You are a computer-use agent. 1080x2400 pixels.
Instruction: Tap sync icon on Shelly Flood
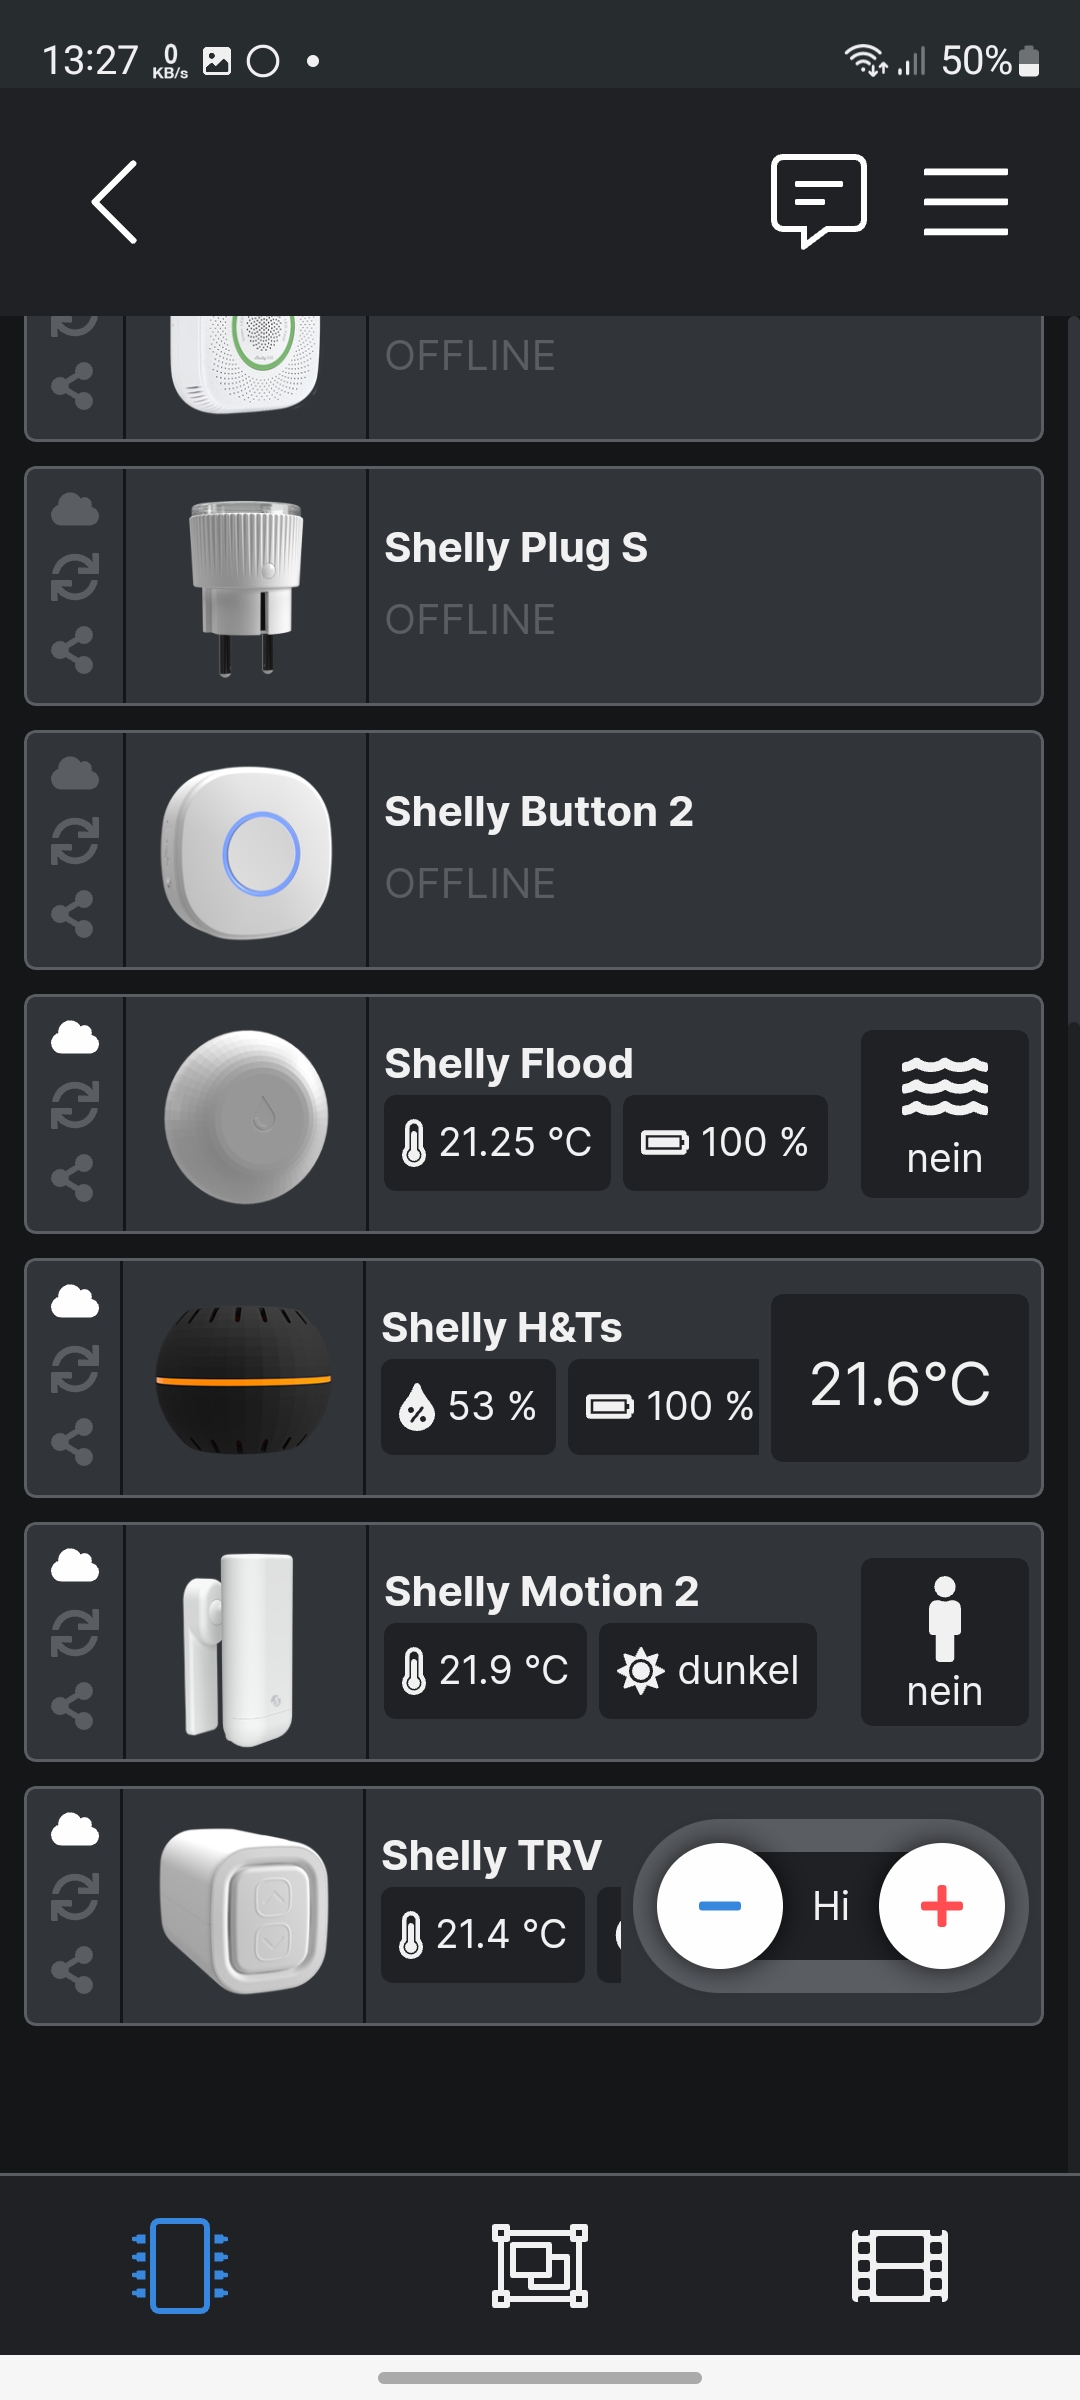pos(74,1106)
